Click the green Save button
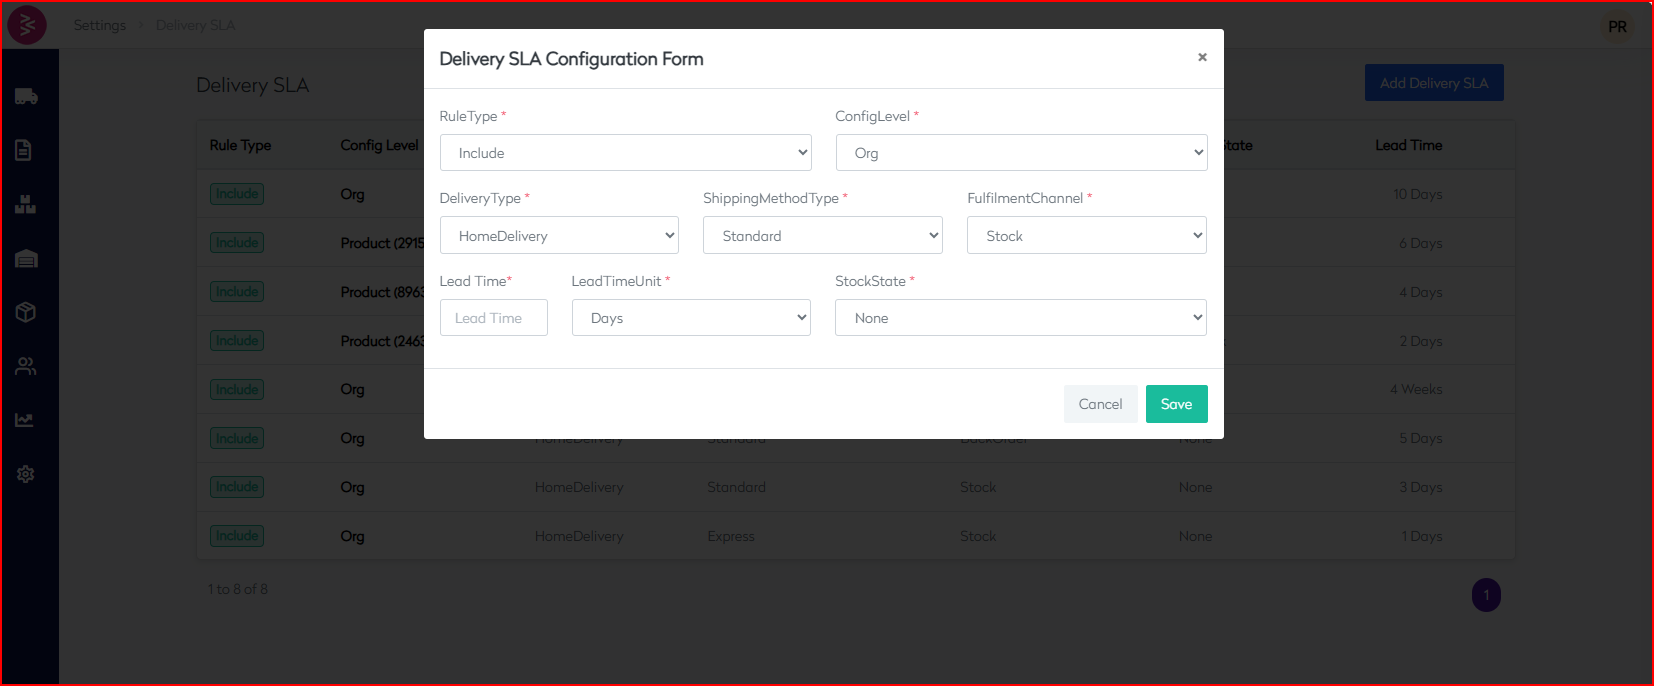Viewport: 1654px width, 686px height. tap(1176, 404)
